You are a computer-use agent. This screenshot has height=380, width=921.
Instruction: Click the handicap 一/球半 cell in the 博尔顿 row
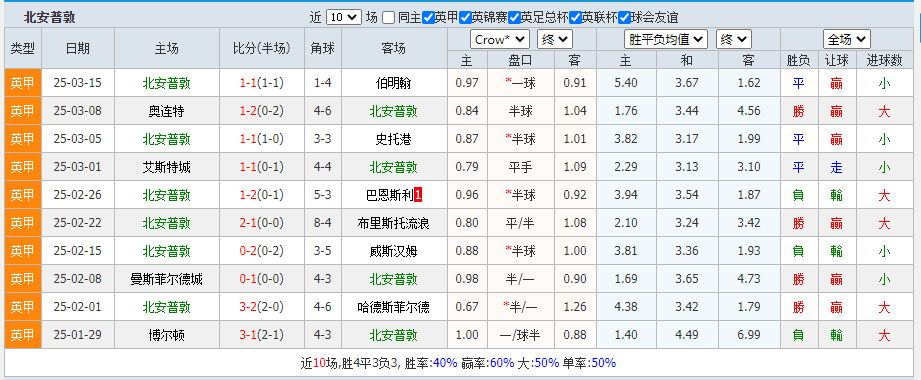(520, 335)
